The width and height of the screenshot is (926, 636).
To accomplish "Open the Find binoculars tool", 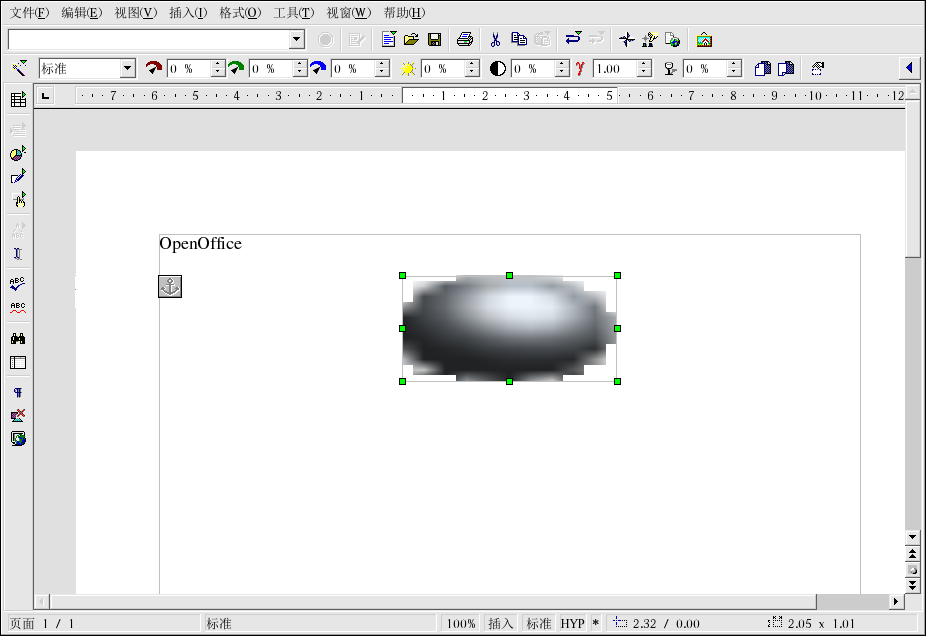I will 18,339.
